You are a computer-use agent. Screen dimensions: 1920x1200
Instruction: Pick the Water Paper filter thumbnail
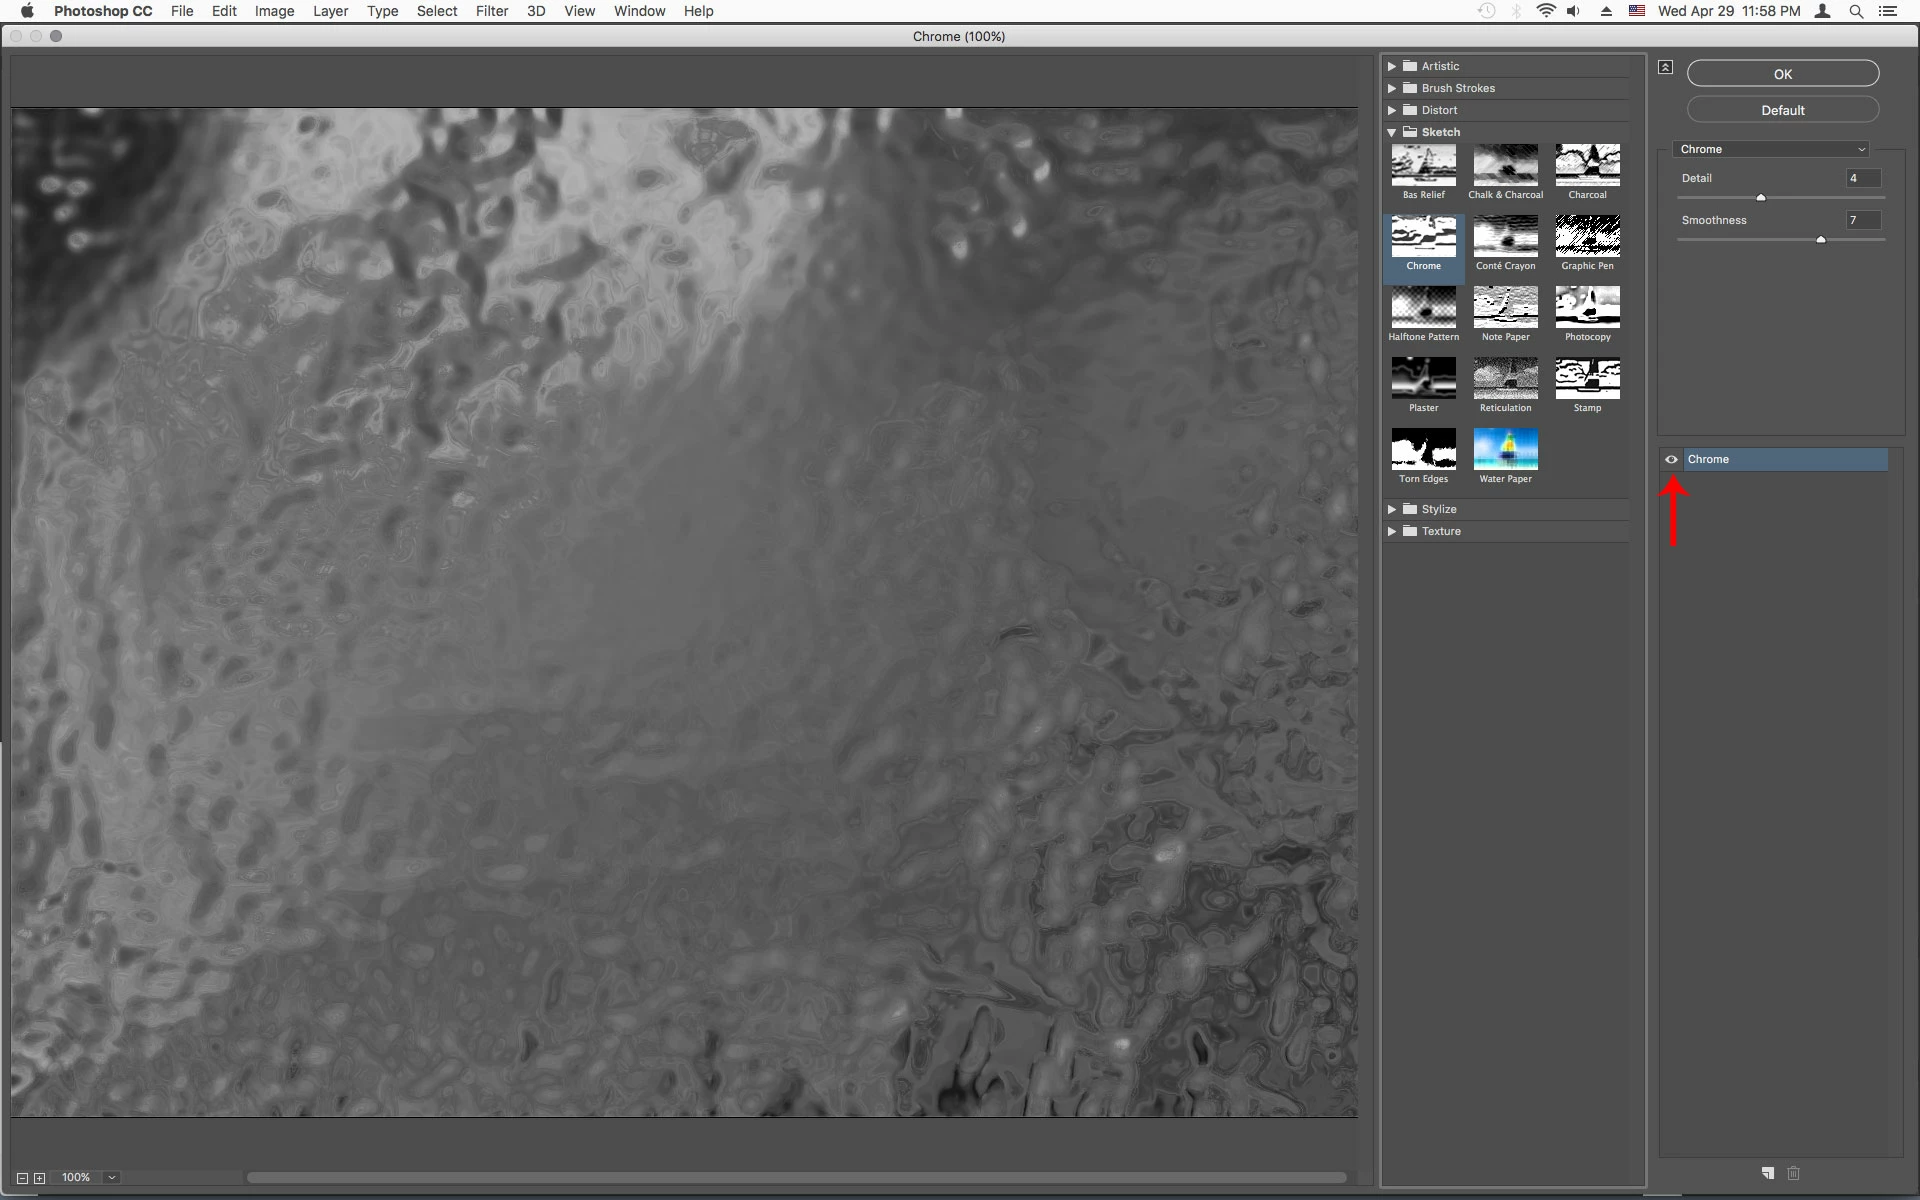pyautogui.click(x=1505, y=450)
